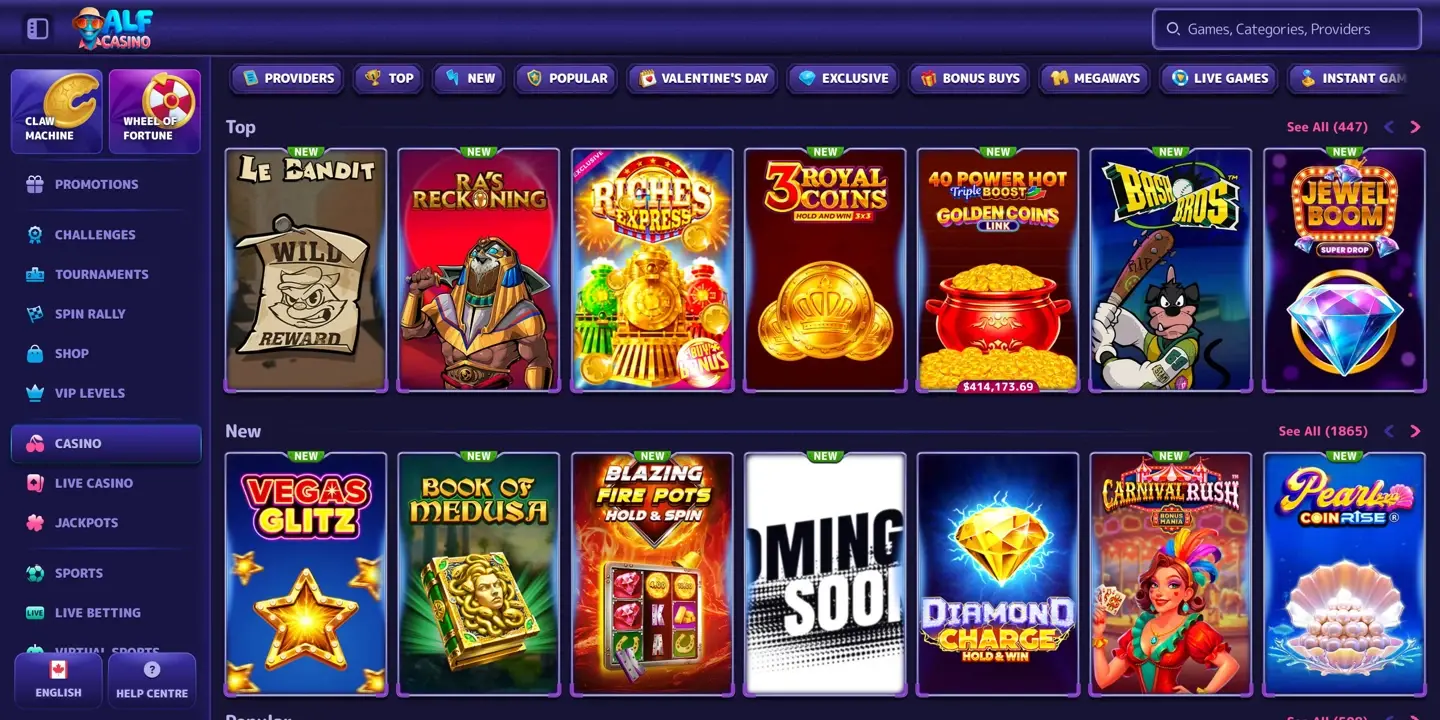1440x720 pixels.
Task: Open the English language selector
Action: (x=59, y=681)
